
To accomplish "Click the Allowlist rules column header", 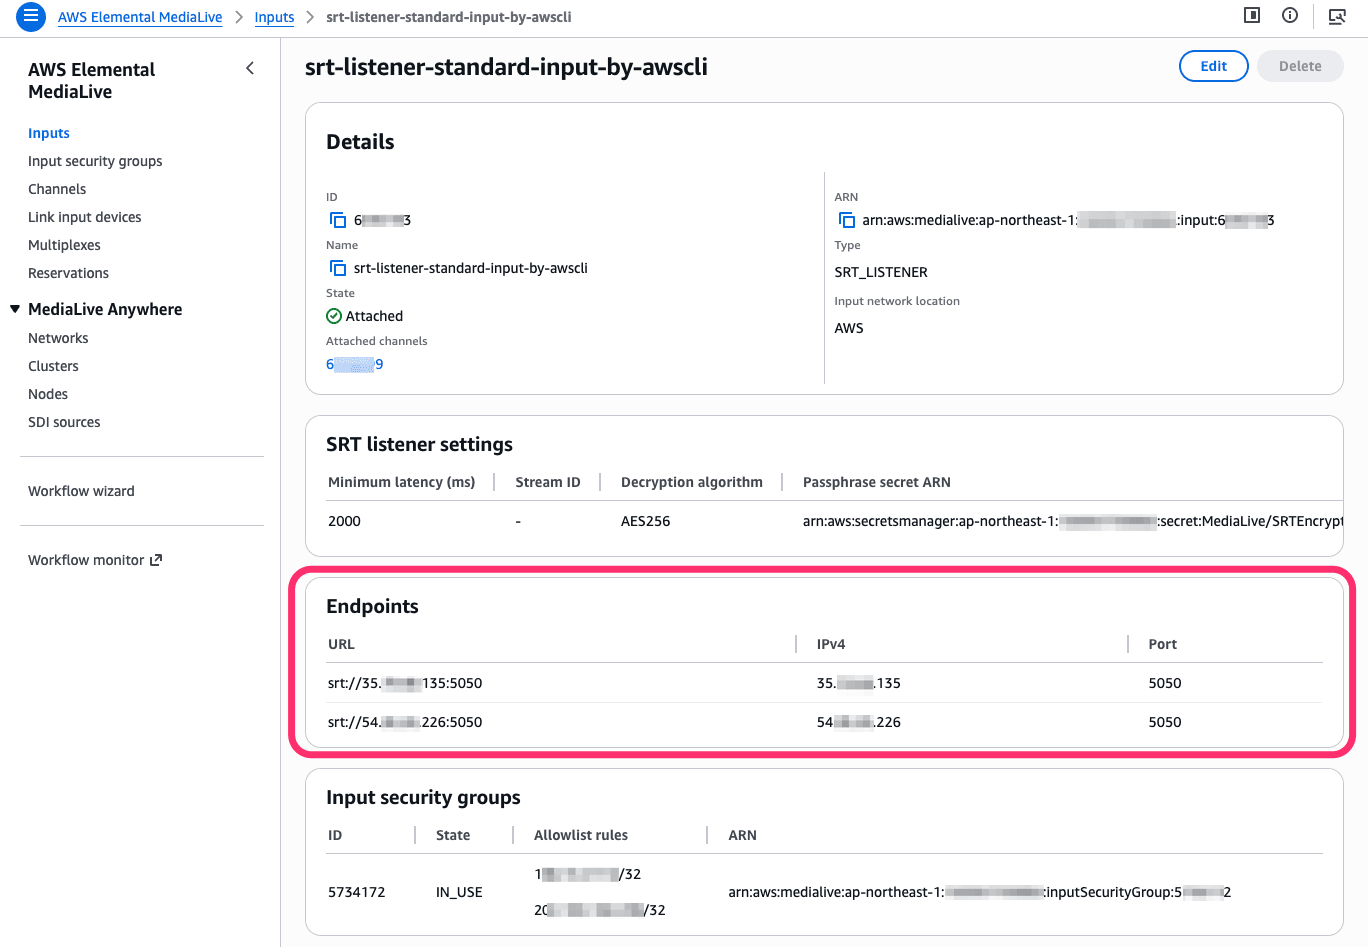I will click(x=581, y=835).
